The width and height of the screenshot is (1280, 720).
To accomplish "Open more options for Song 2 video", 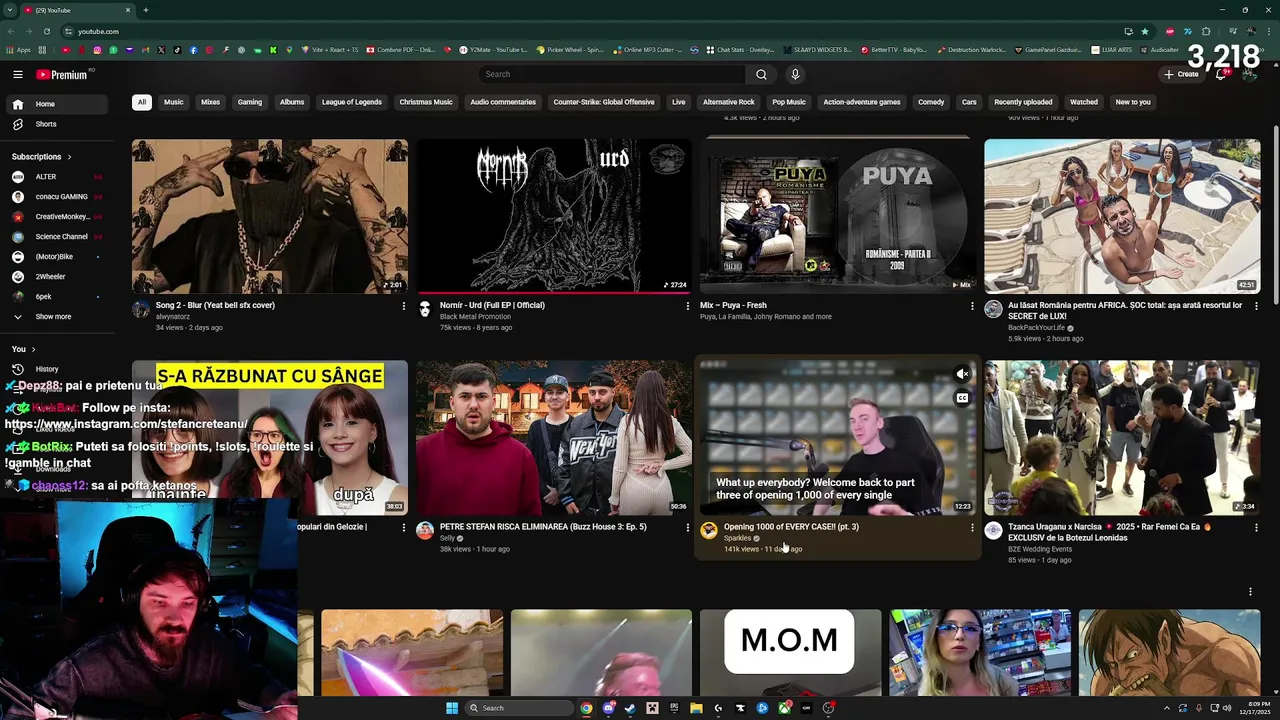I will pos(403,306).
